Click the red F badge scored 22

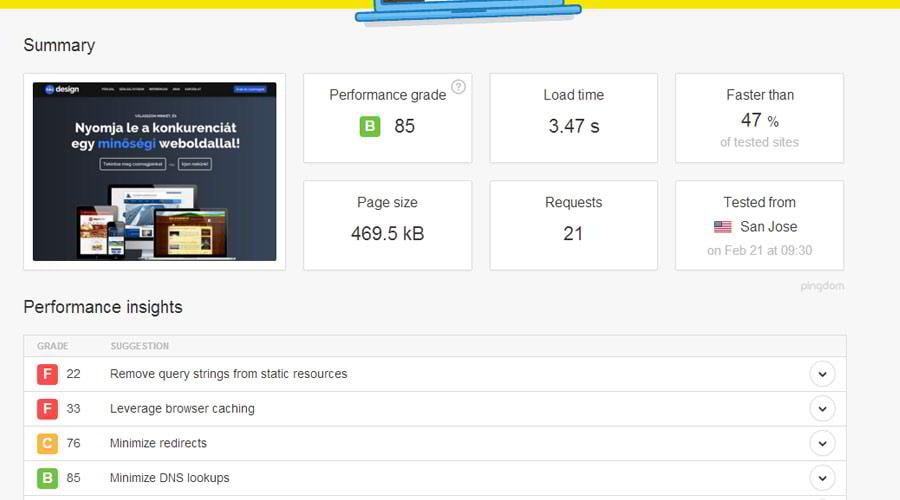coord(47,374)
